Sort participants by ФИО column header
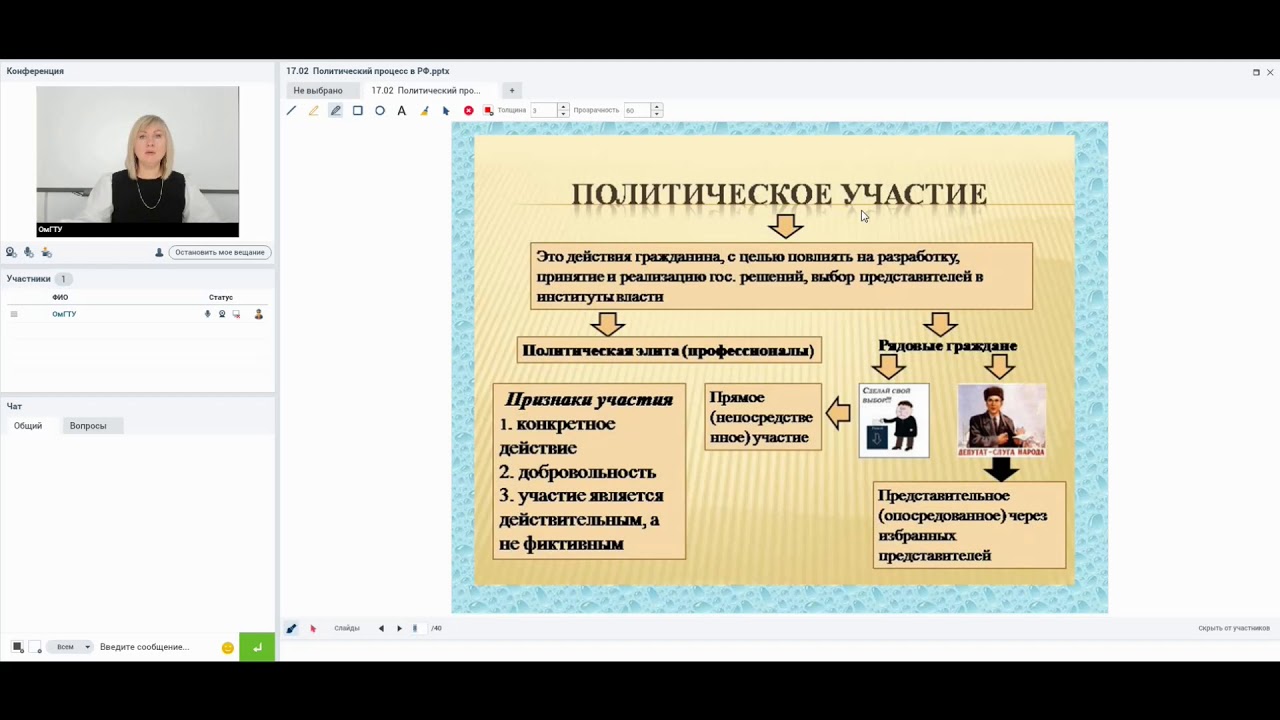 [x=60, y=297]
